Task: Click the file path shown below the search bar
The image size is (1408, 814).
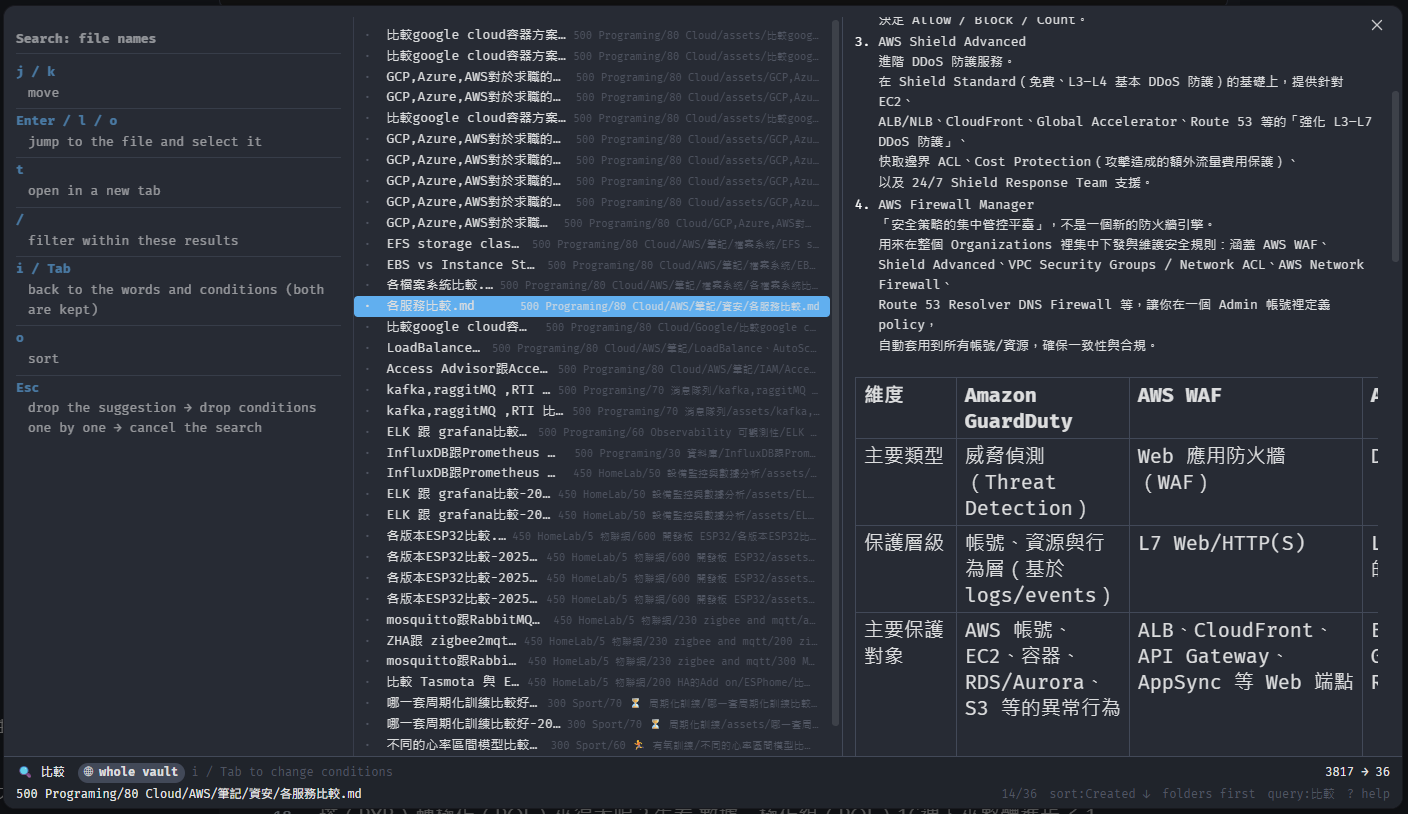Action: tap(189, 794)
